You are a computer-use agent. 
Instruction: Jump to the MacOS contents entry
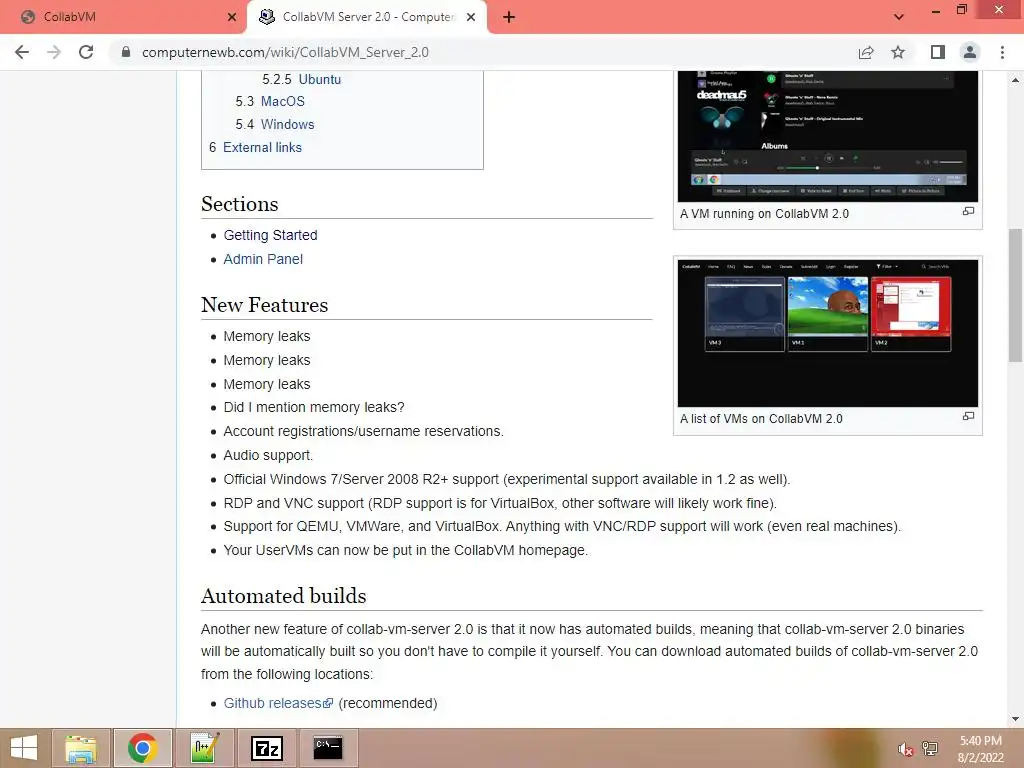[x=283, y=101]
